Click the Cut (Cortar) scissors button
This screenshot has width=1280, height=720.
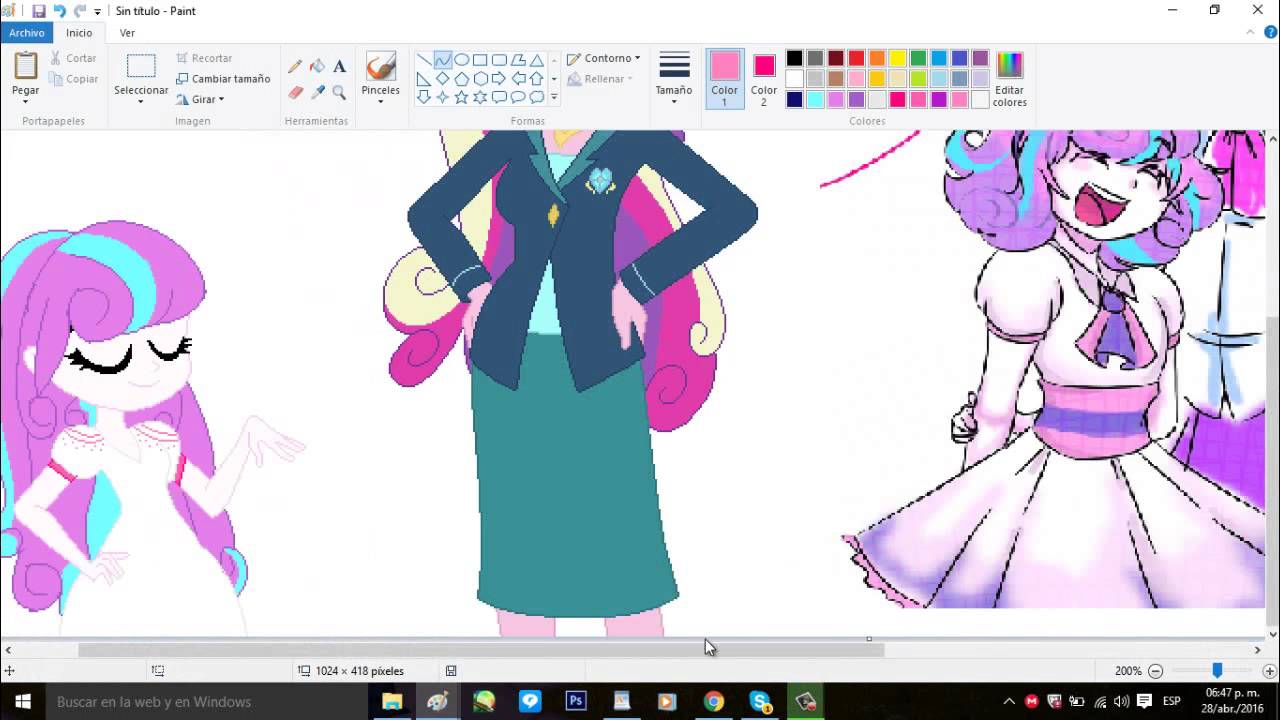click(73, 58)
